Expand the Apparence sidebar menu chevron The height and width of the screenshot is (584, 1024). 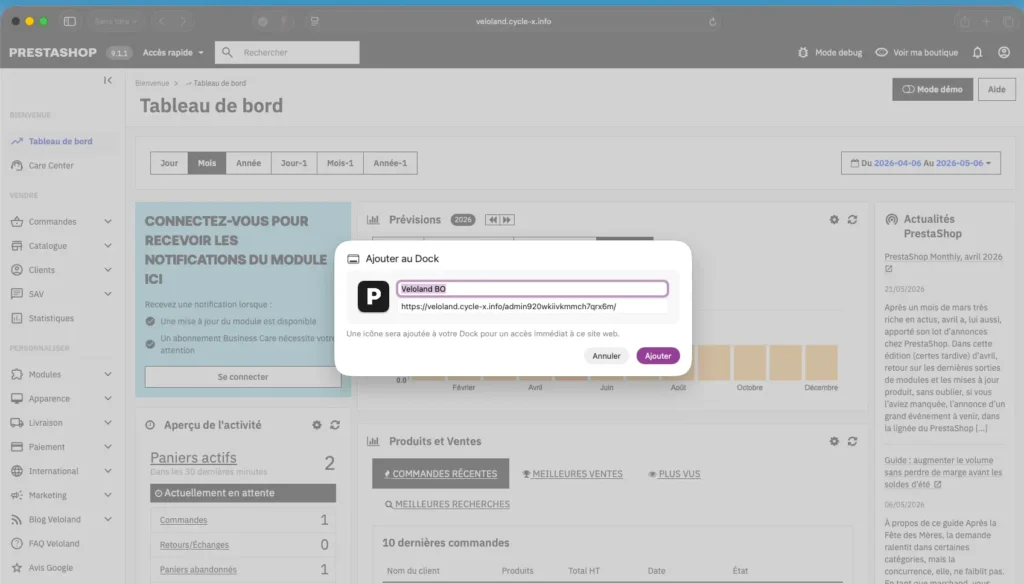coord(108,398)
